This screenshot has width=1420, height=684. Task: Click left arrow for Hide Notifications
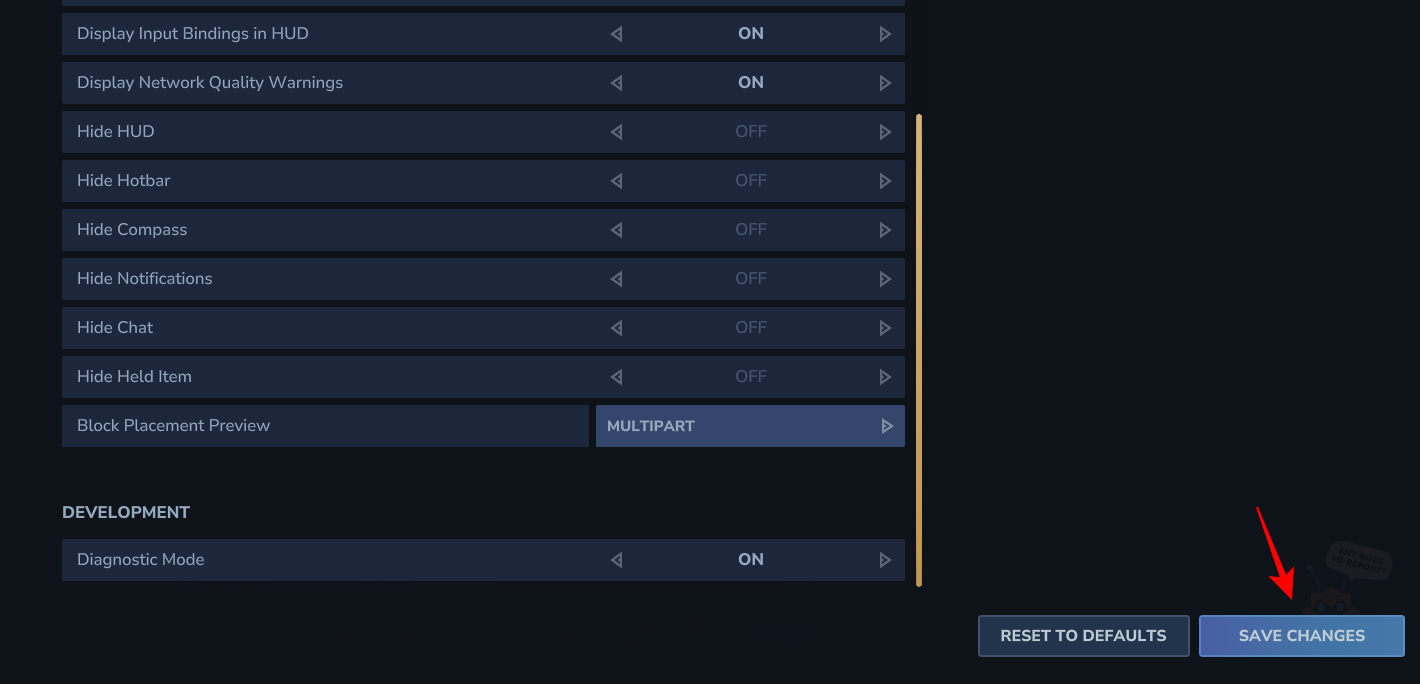[x=616, y=279]
